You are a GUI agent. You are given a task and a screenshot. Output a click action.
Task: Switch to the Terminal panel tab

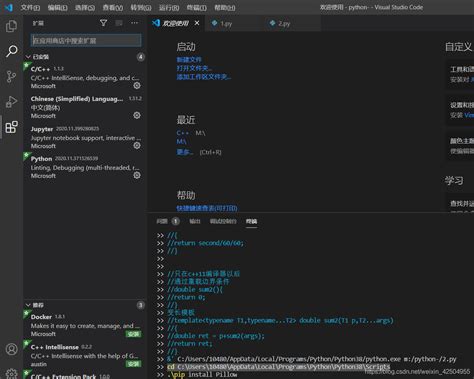[251, 221]
